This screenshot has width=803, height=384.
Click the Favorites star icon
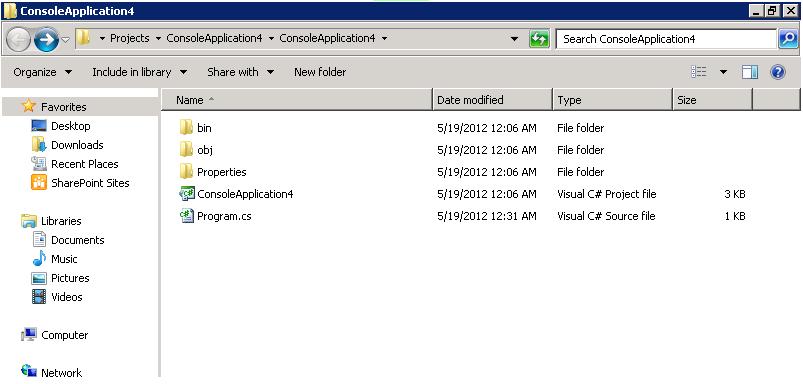point(29,106)
